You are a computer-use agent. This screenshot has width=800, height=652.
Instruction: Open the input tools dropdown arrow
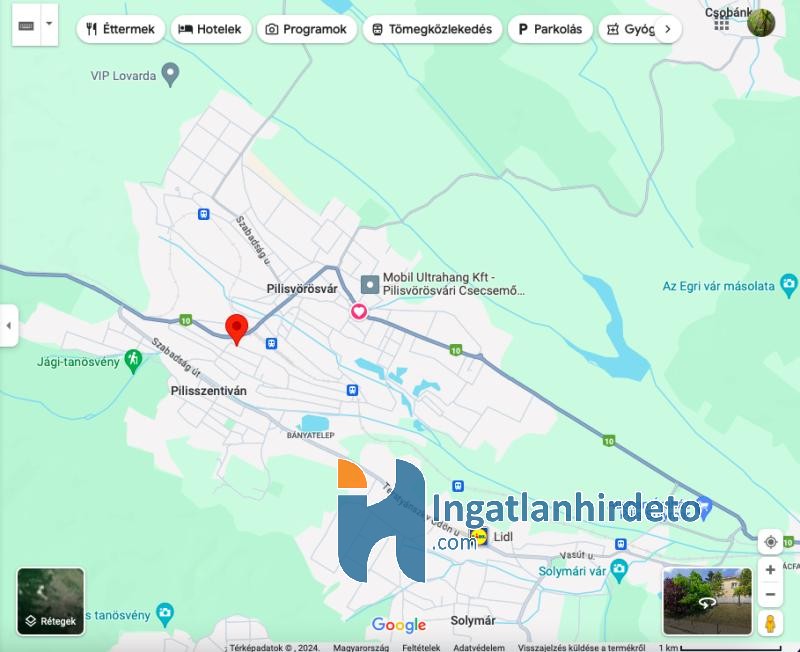[x=49, y=24]
